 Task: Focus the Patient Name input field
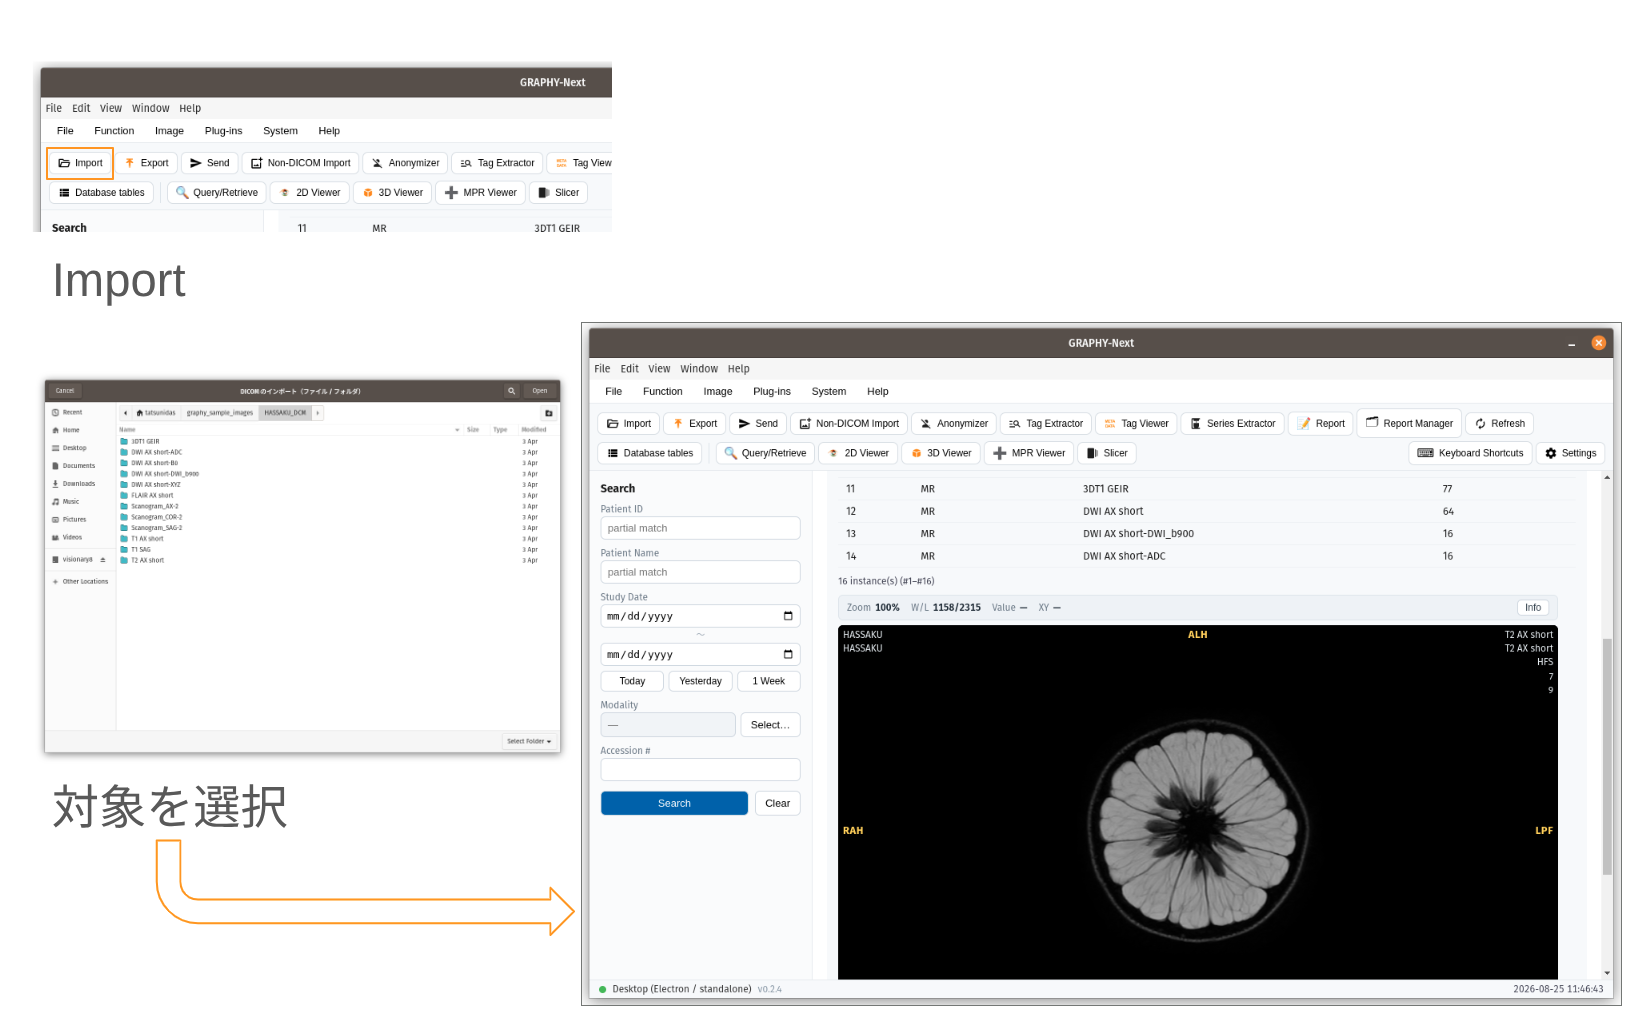click(700, 572)
